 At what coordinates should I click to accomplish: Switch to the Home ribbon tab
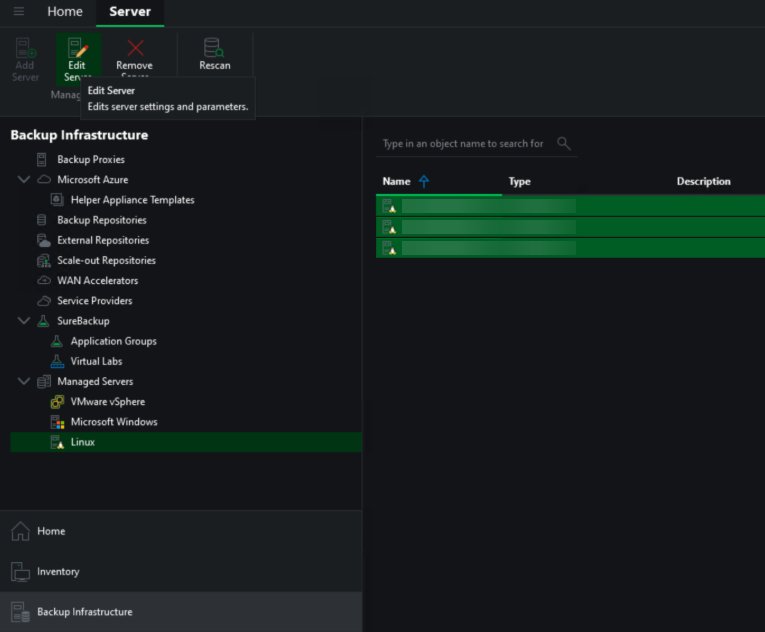tap(65, 12)
